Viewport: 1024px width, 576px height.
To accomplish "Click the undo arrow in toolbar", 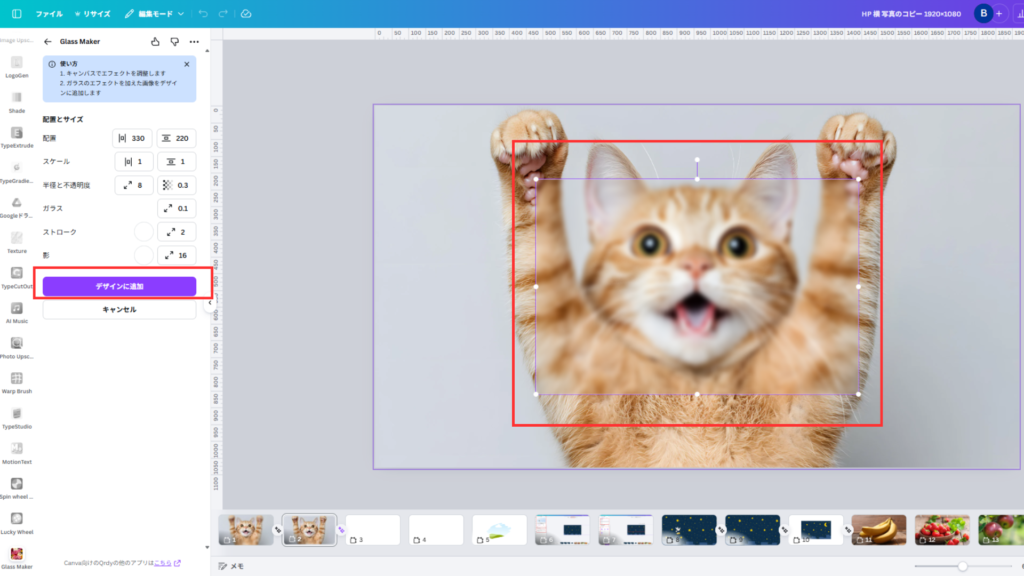I will click(x=203, y=14).
